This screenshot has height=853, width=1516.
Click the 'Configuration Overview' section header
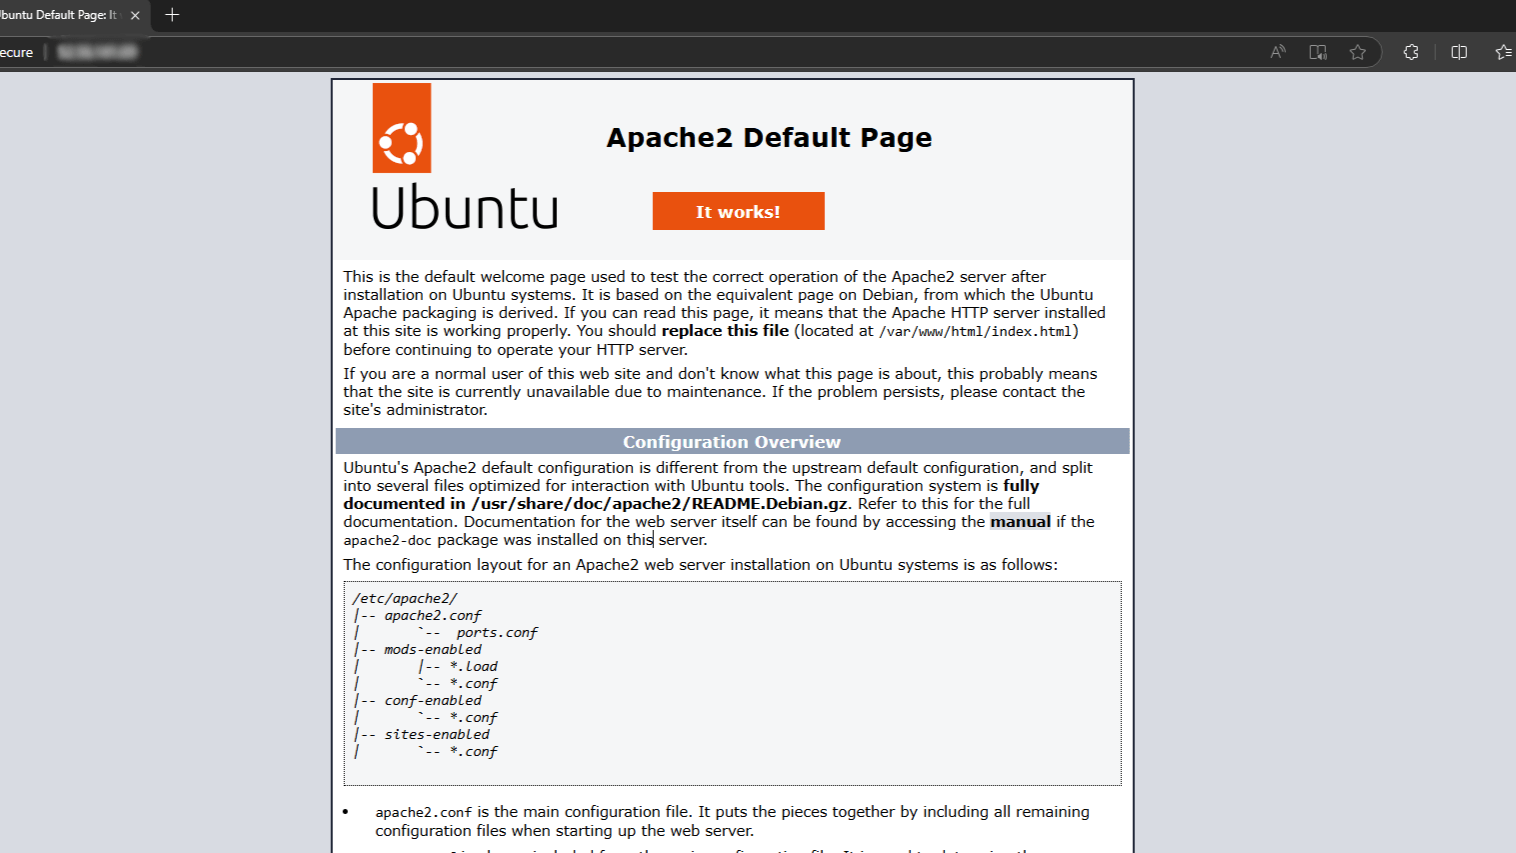coord(732,442)
